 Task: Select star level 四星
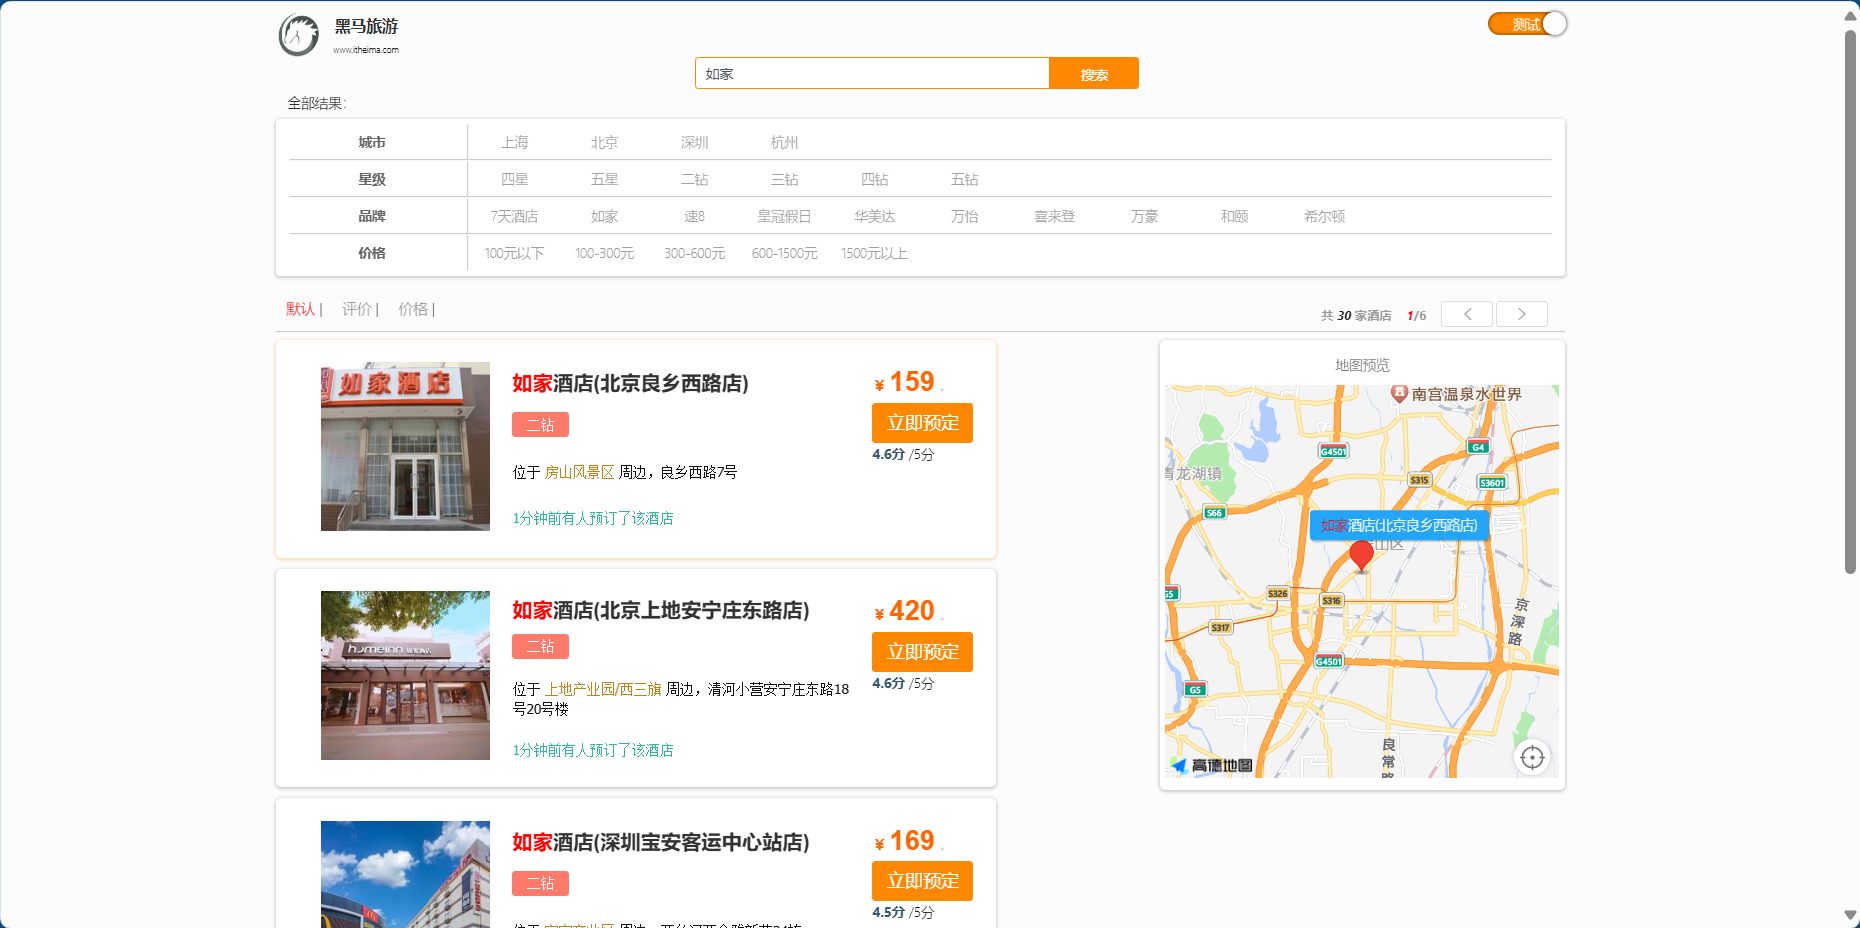[x=515, y=179]
